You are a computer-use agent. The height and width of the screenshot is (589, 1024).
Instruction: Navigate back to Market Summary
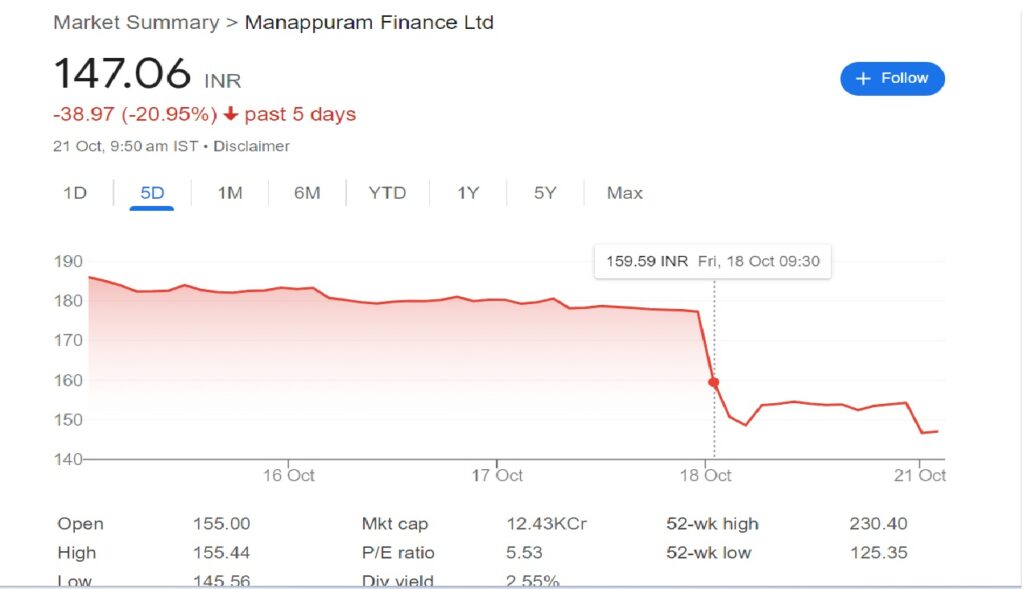(x=136, y=21)
